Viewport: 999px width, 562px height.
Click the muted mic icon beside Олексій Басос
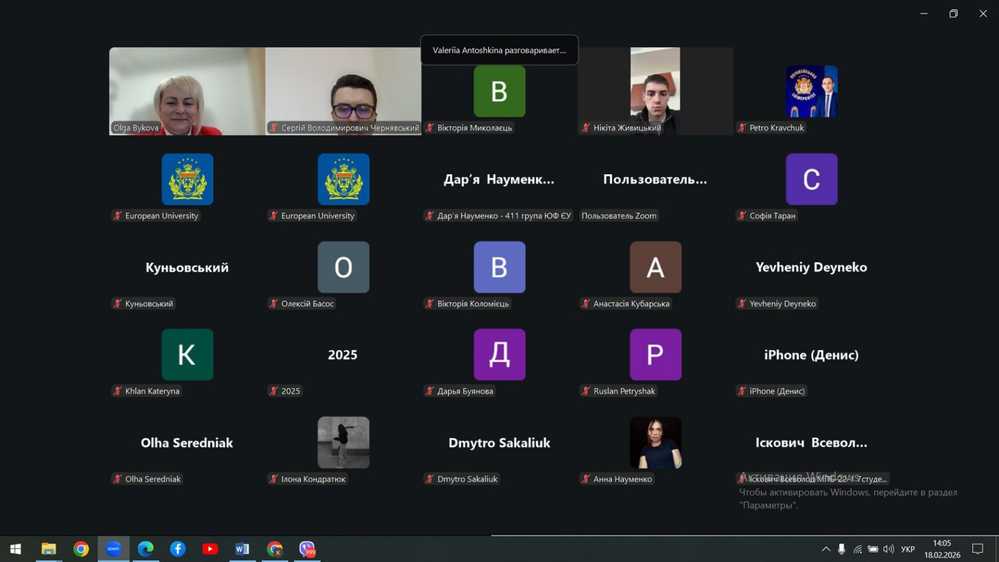point(273,303)
